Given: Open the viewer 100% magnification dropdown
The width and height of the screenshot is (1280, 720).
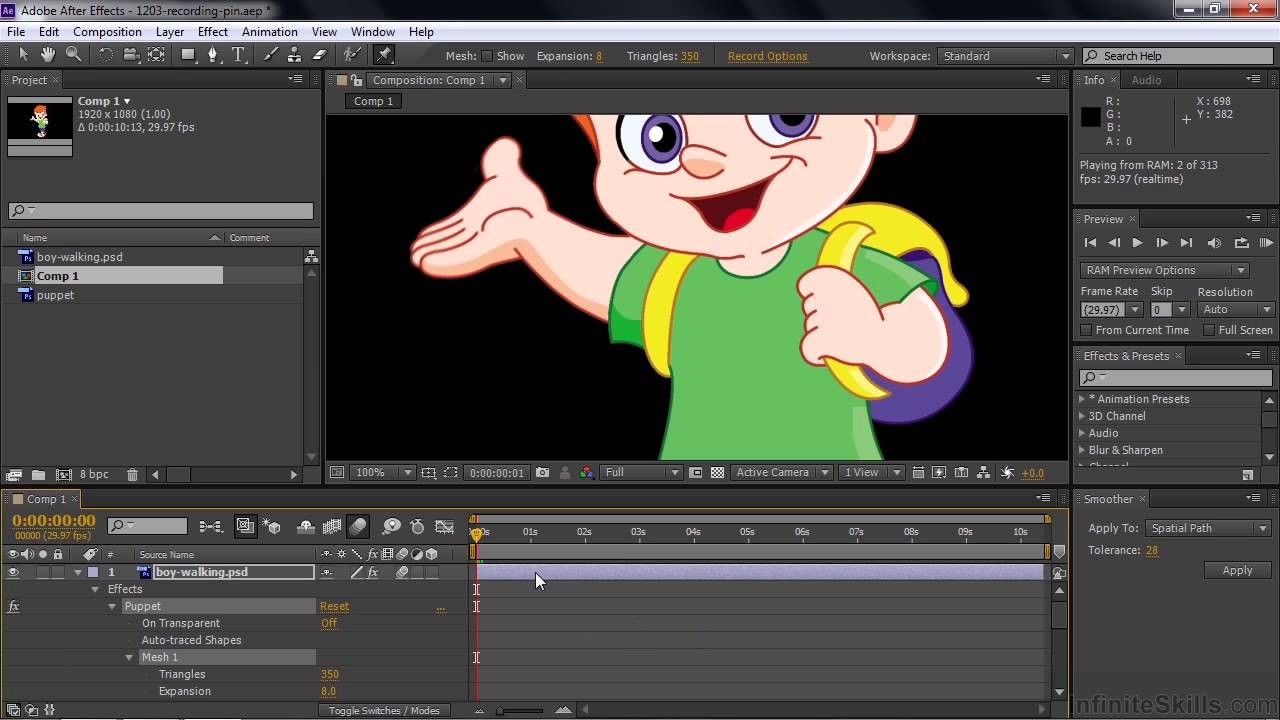Looking at the screenshot, I should tap(384, 473).
